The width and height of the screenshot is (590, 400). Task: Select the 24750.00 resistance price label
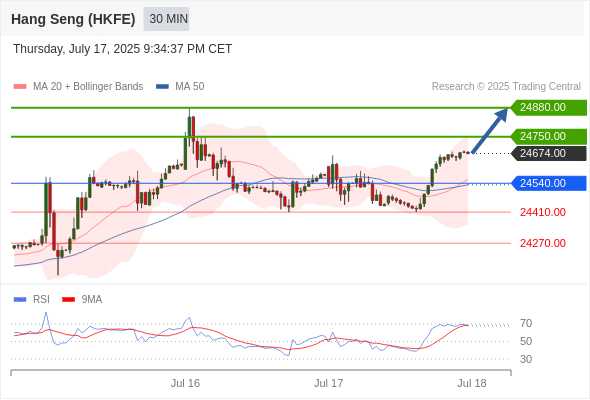549,136
